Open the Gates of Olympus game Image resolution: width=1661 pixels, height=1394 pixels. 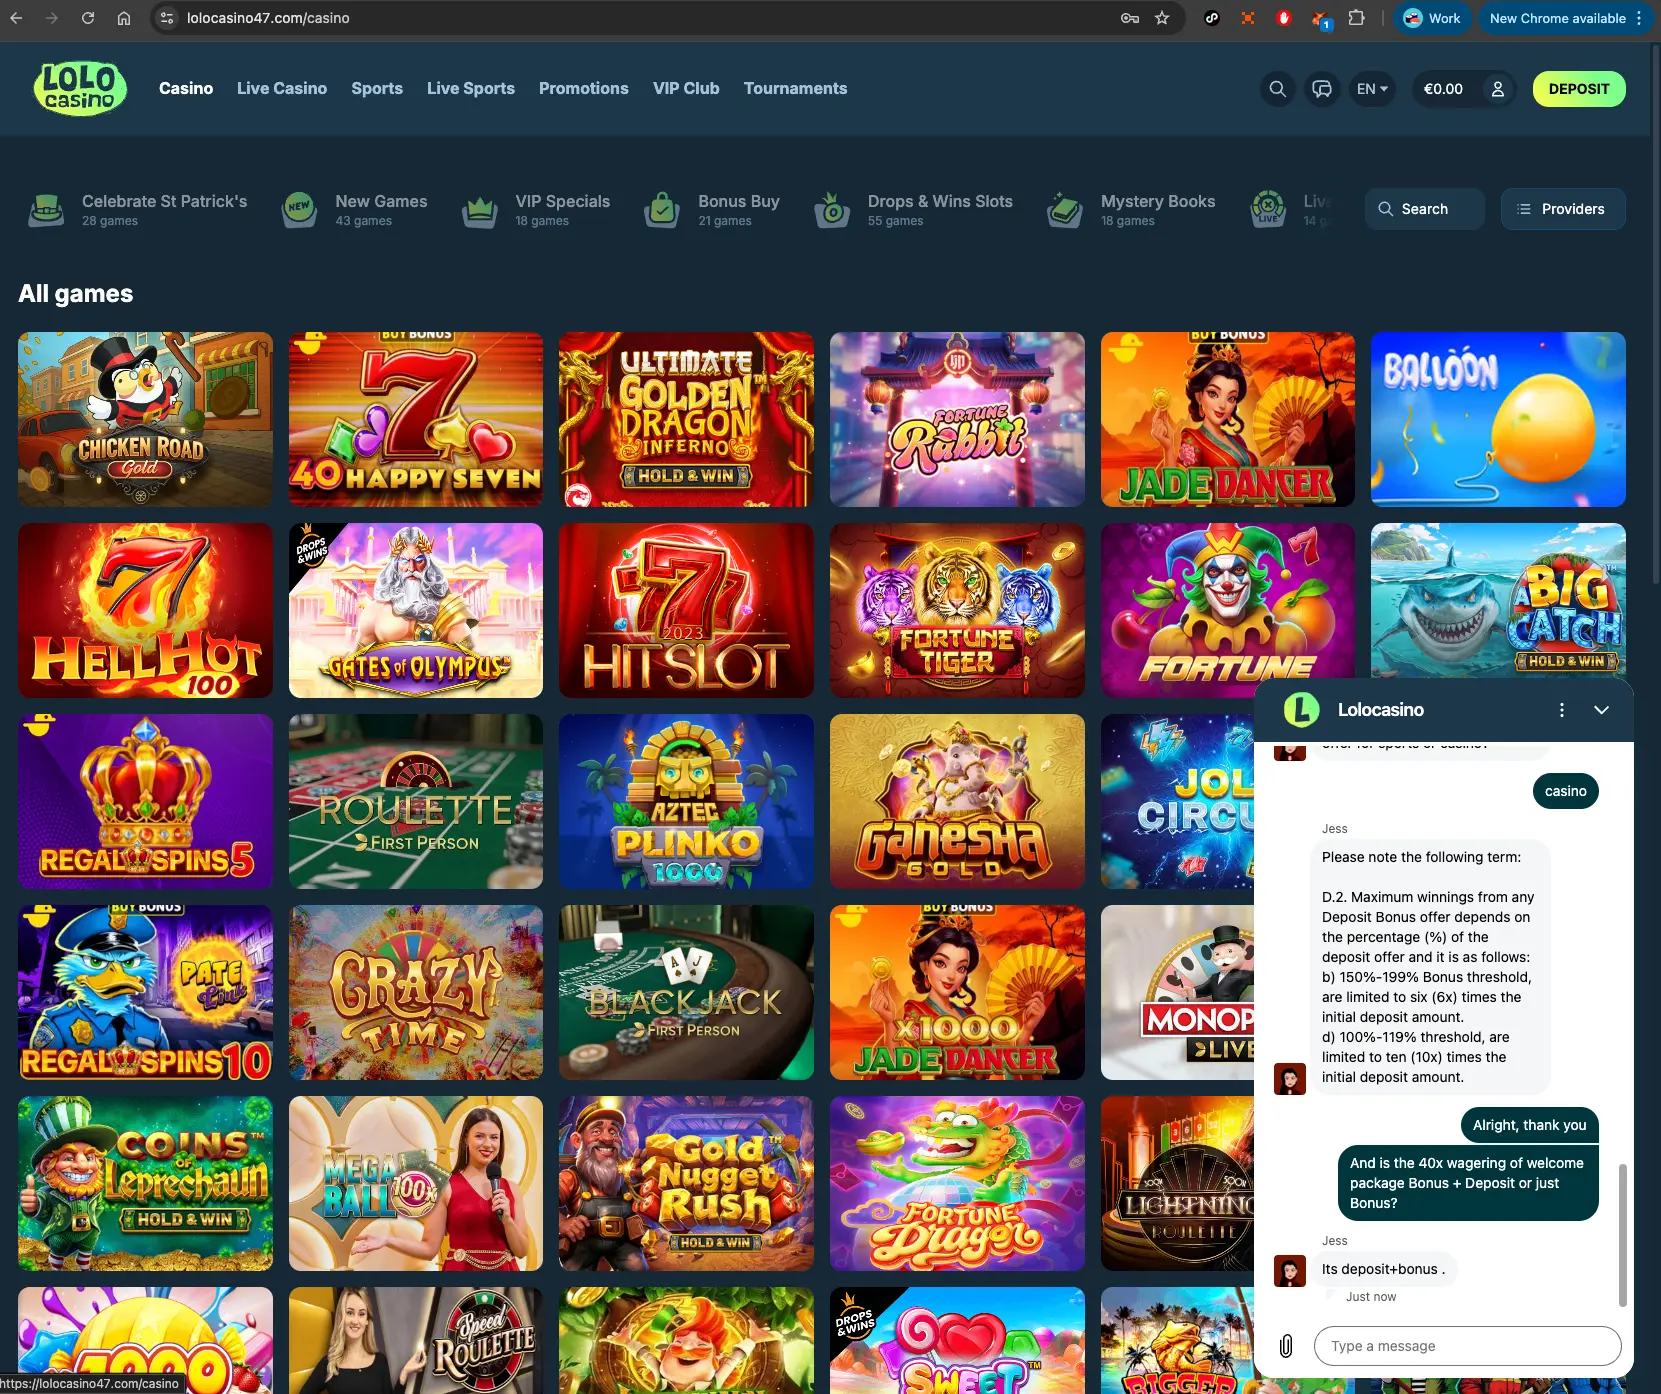[416, 610]
